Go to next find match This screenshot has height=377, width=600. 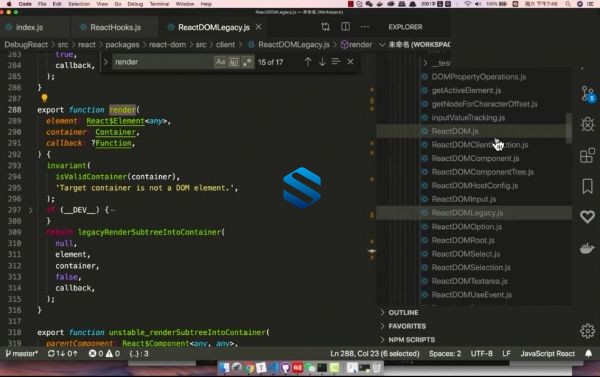pyautogui.click(x=322, y=62)
